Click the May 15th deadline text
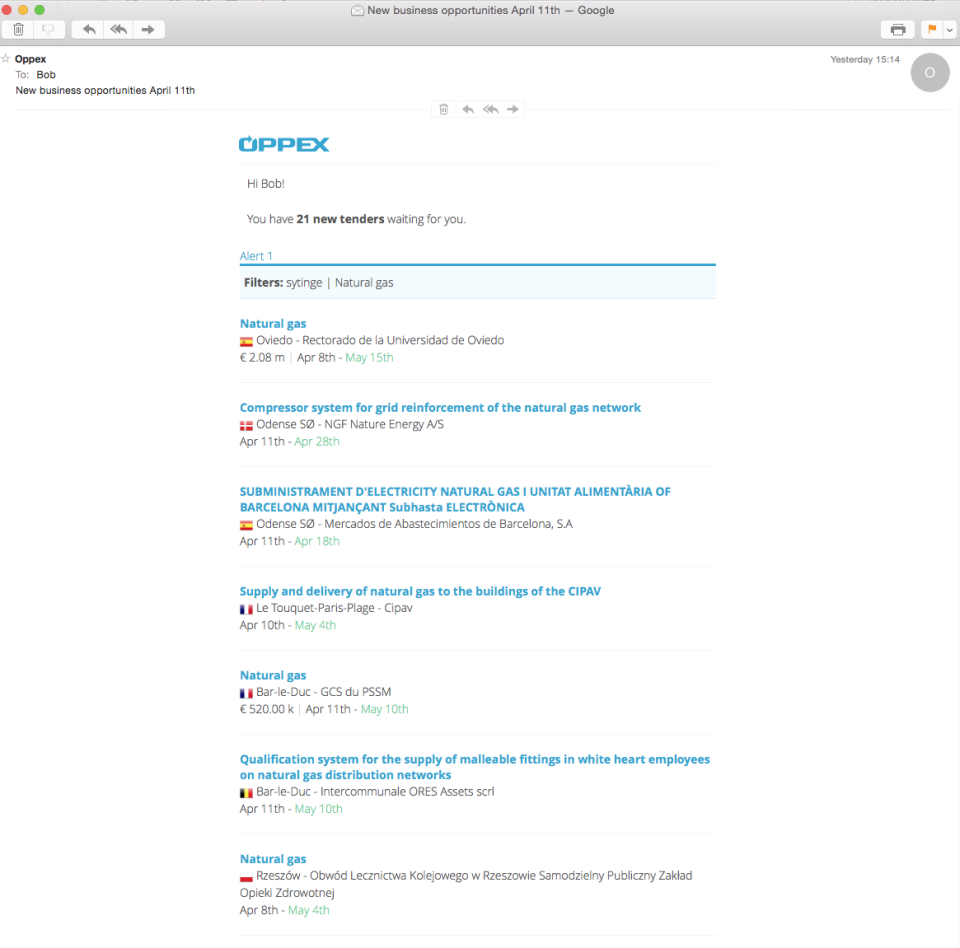The width and height of the screenshot is (960, 948). (369, 358)
